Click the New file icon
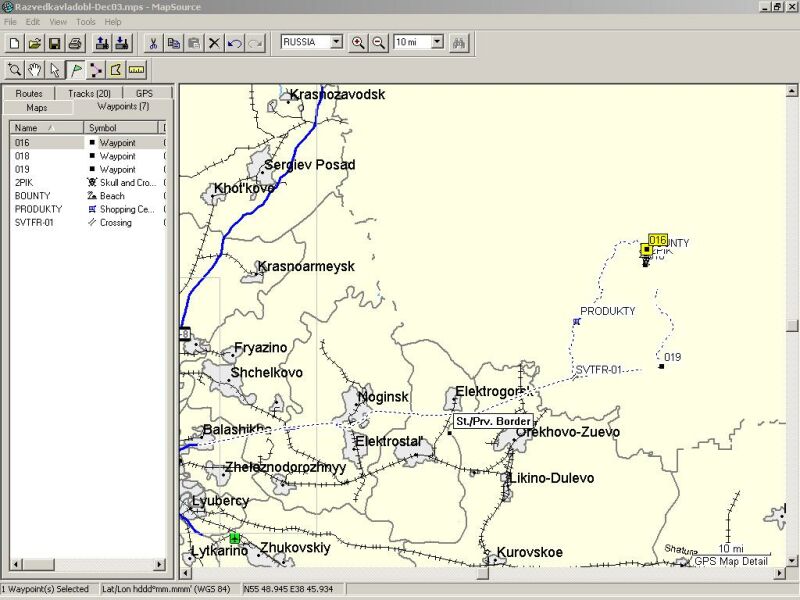The image size is (800, 600). pos(14,43)
